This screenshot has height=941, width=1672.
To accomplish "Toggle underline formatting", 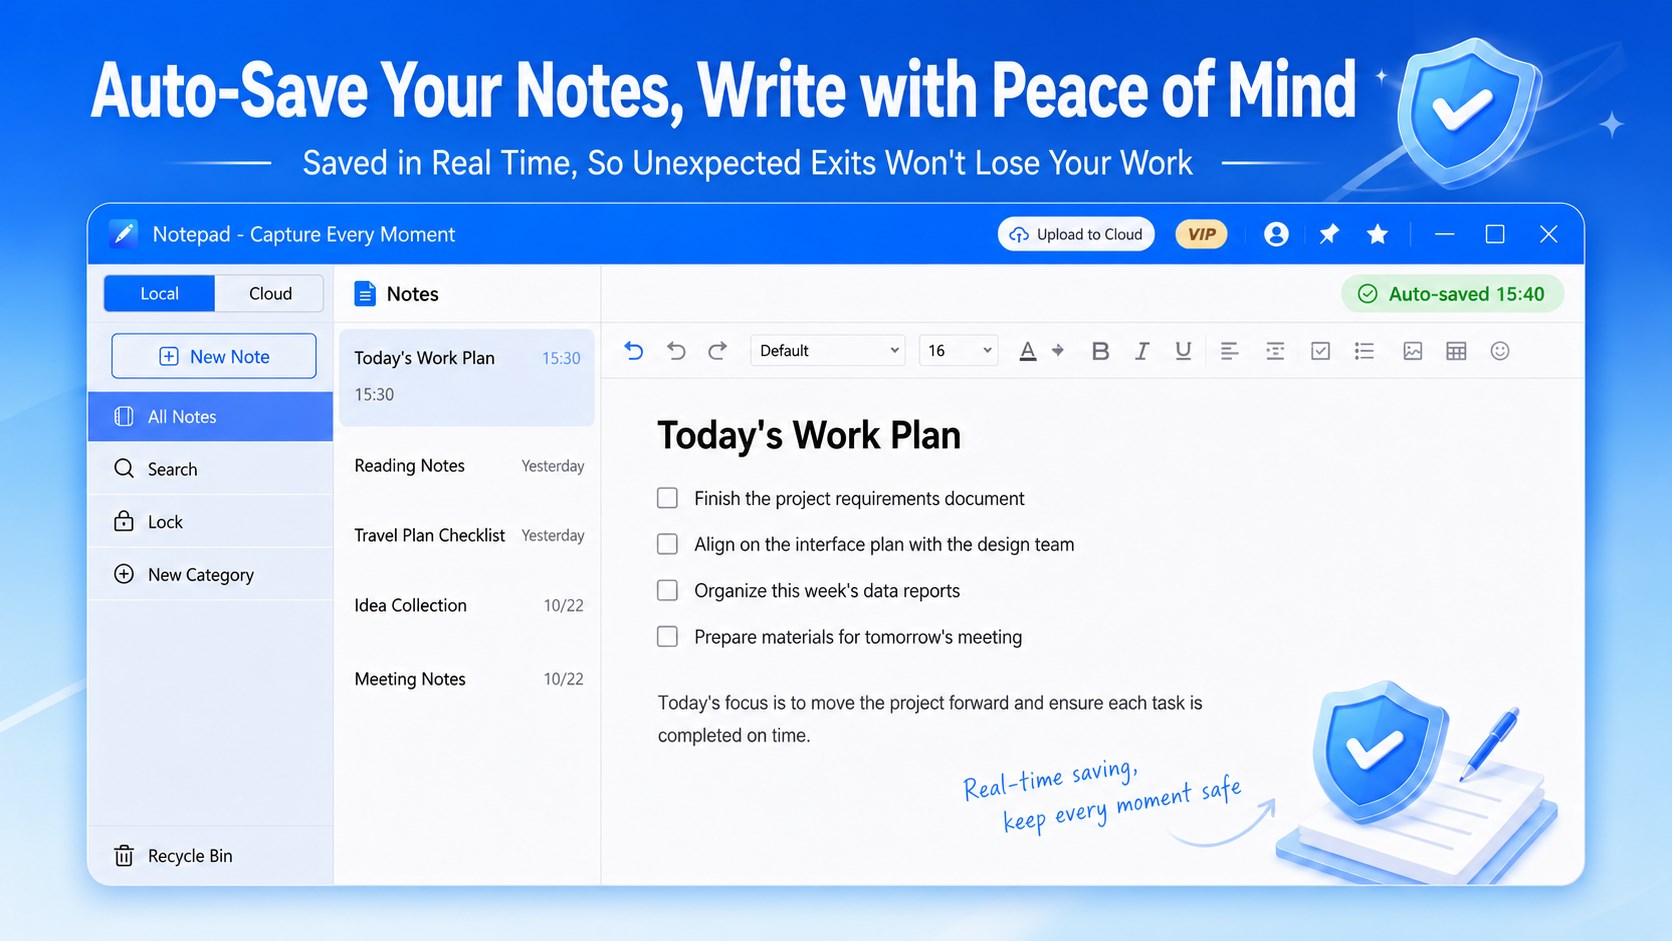I will [x=1183, y=351].
